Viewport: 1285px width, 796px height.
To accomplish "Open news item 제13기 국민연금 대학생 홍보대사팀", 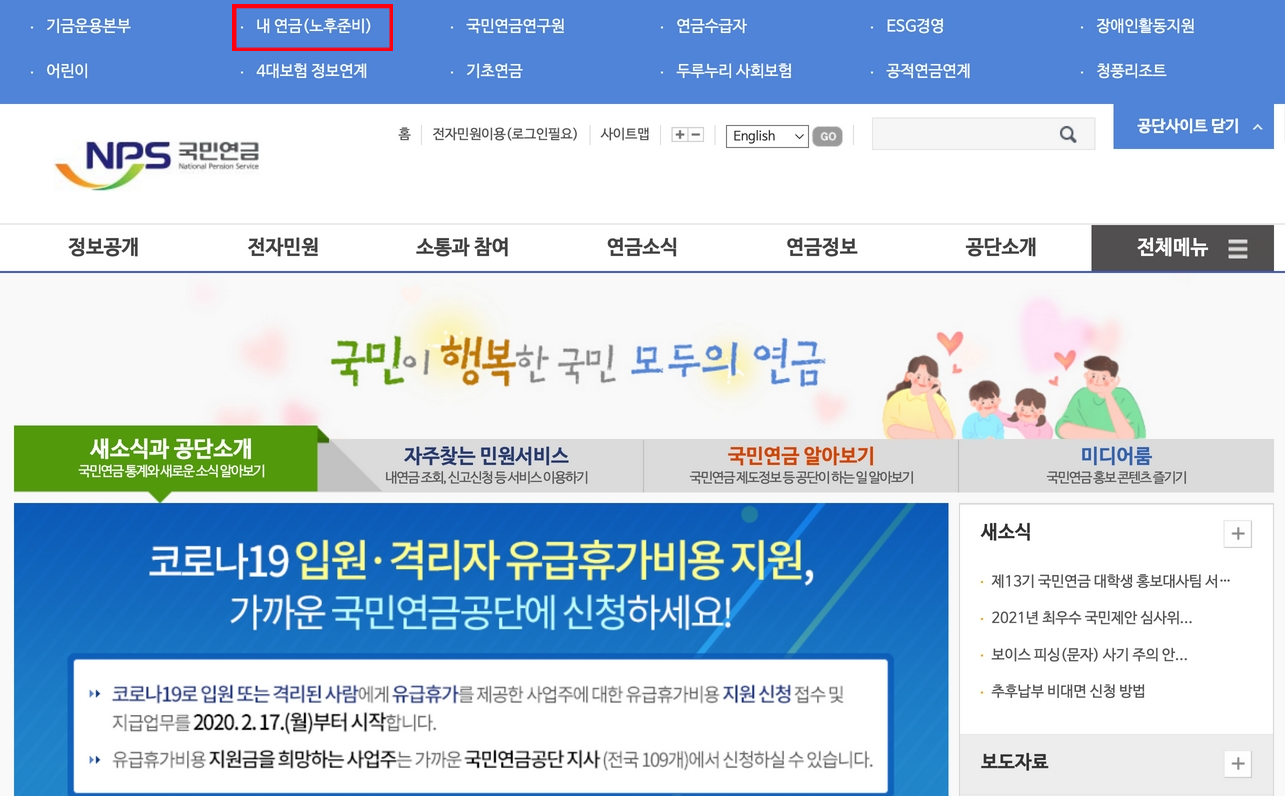I will pyautogui.click(x=1110, y=581).
